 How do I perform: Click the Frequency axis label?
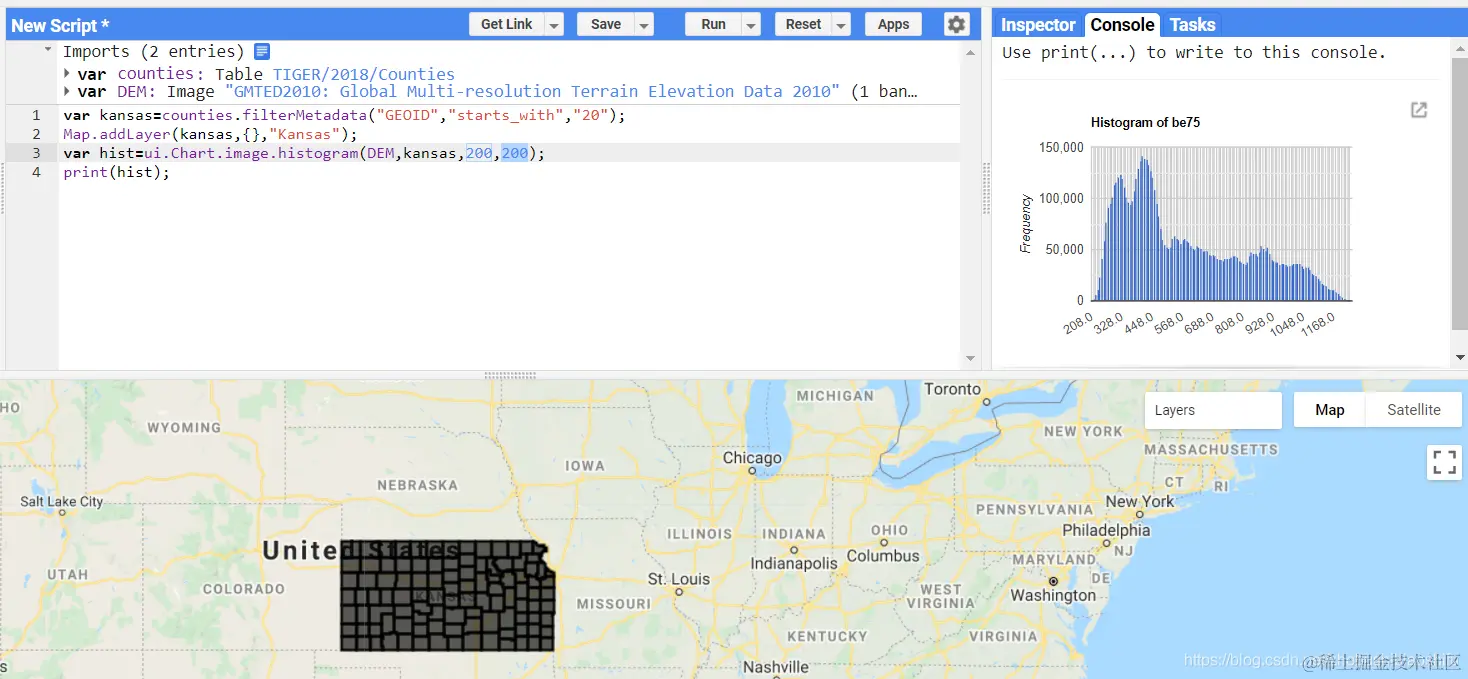(x=1025, y=223)
